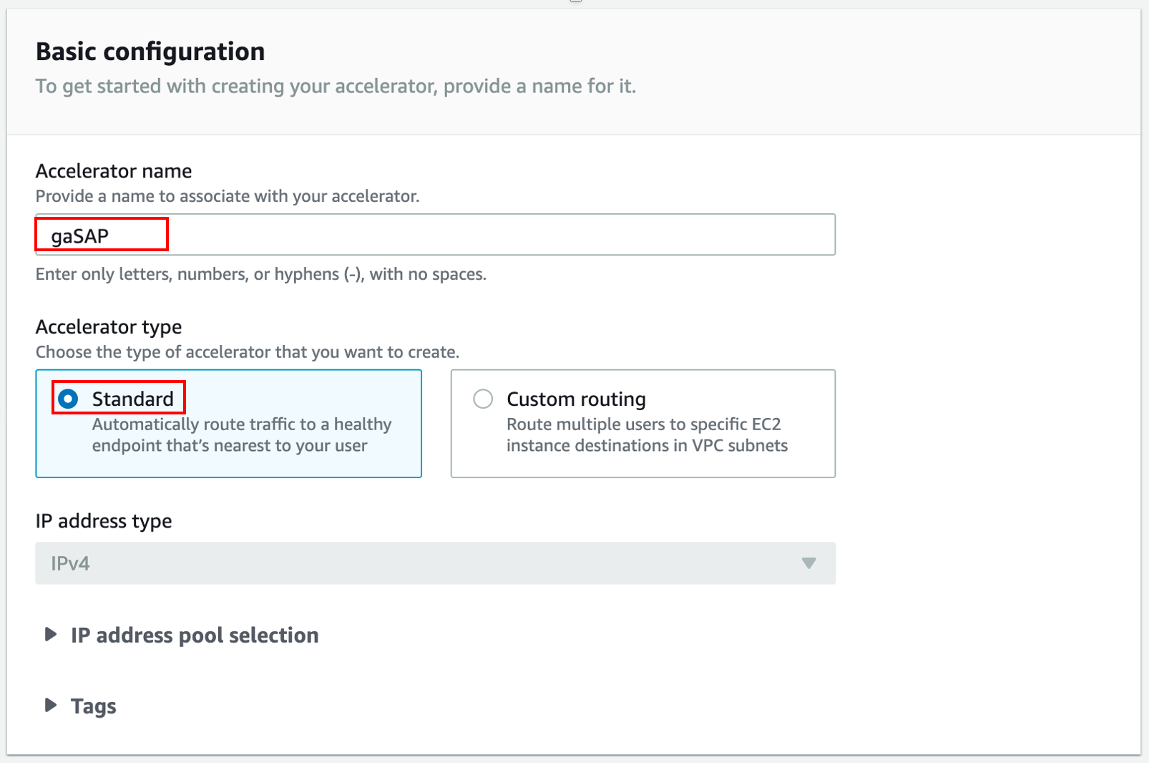Click the "Enter only letters, numbers" hint text

pyautogui.click(x=260, y=274)
